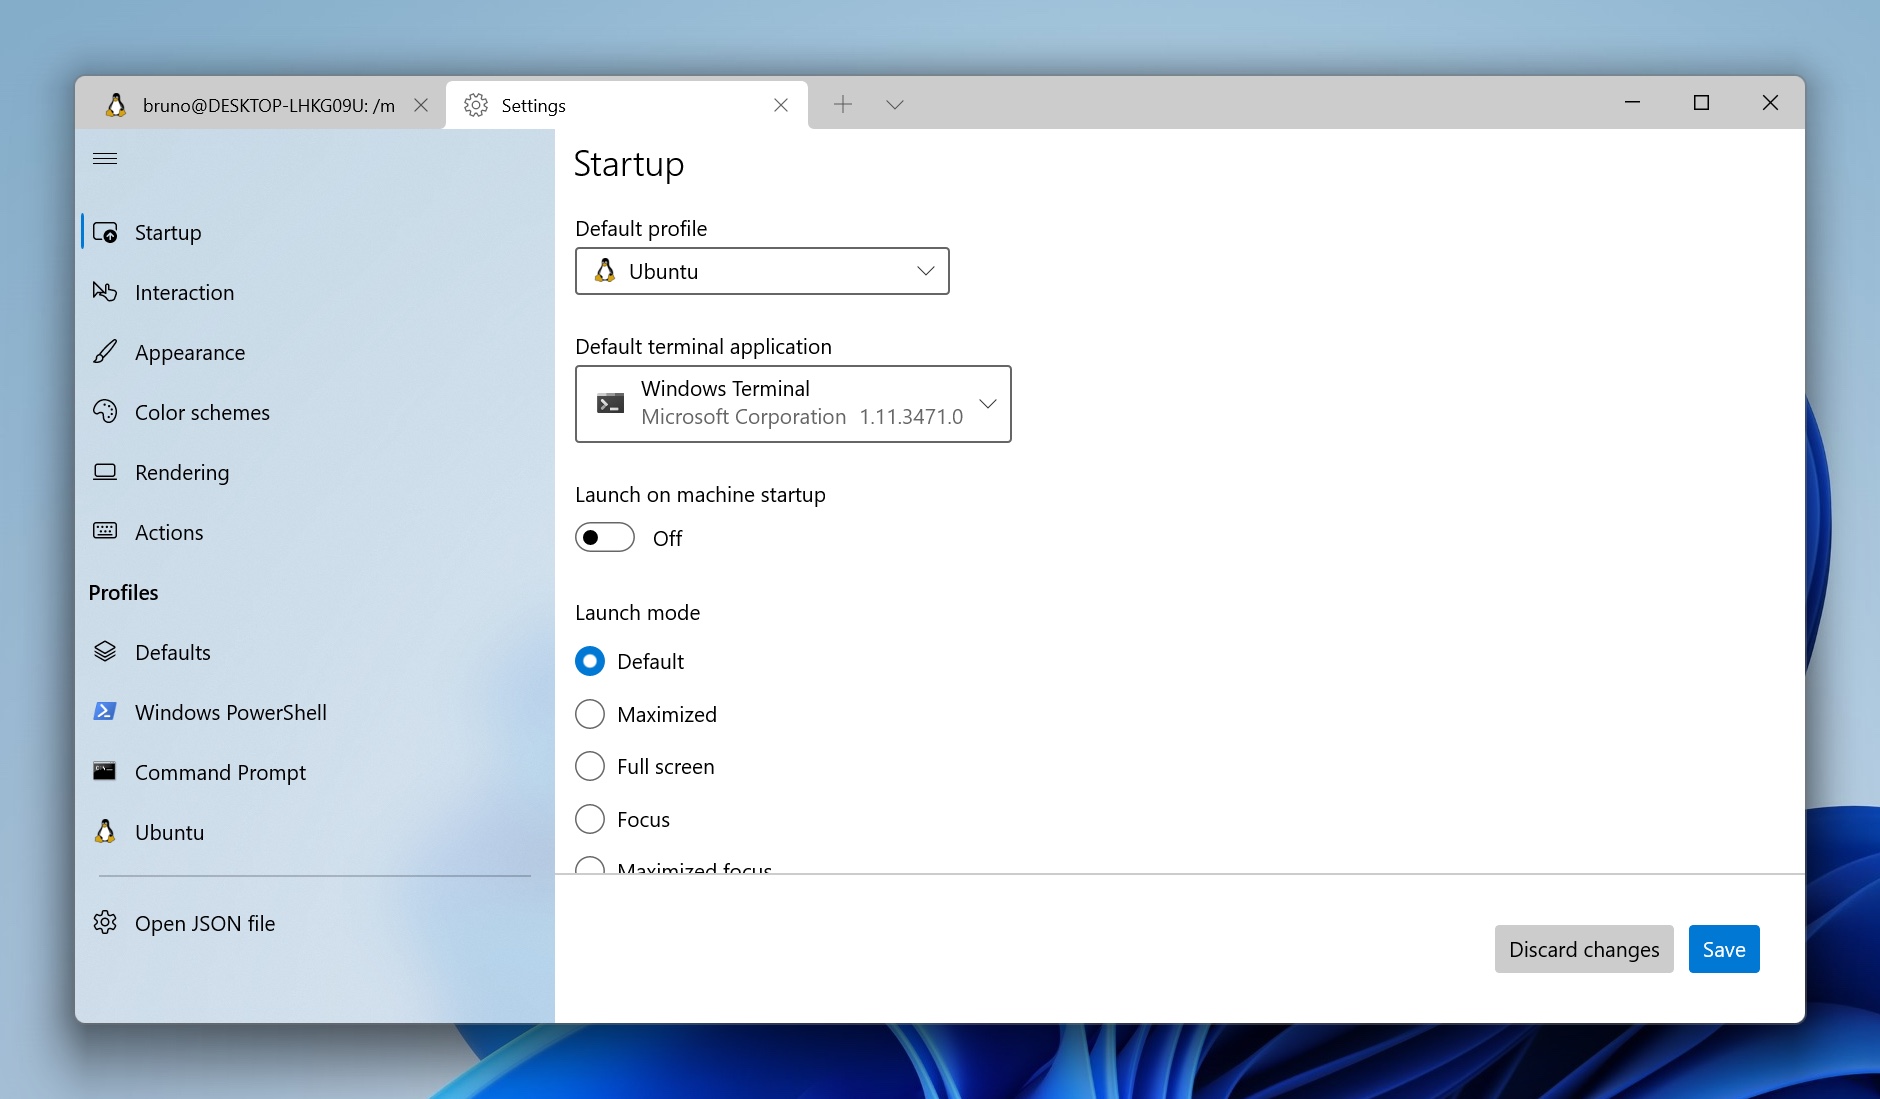
Task: Toggle Launch on machine startup switch
Action: click(x=604, y=537)
